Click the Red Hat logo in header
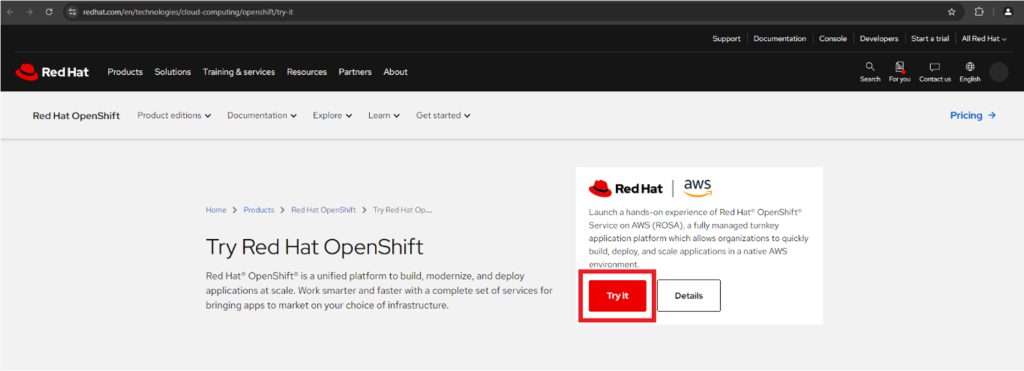Image resolution: width=1024 pixels, height=371 pixels. click(52, 72)
